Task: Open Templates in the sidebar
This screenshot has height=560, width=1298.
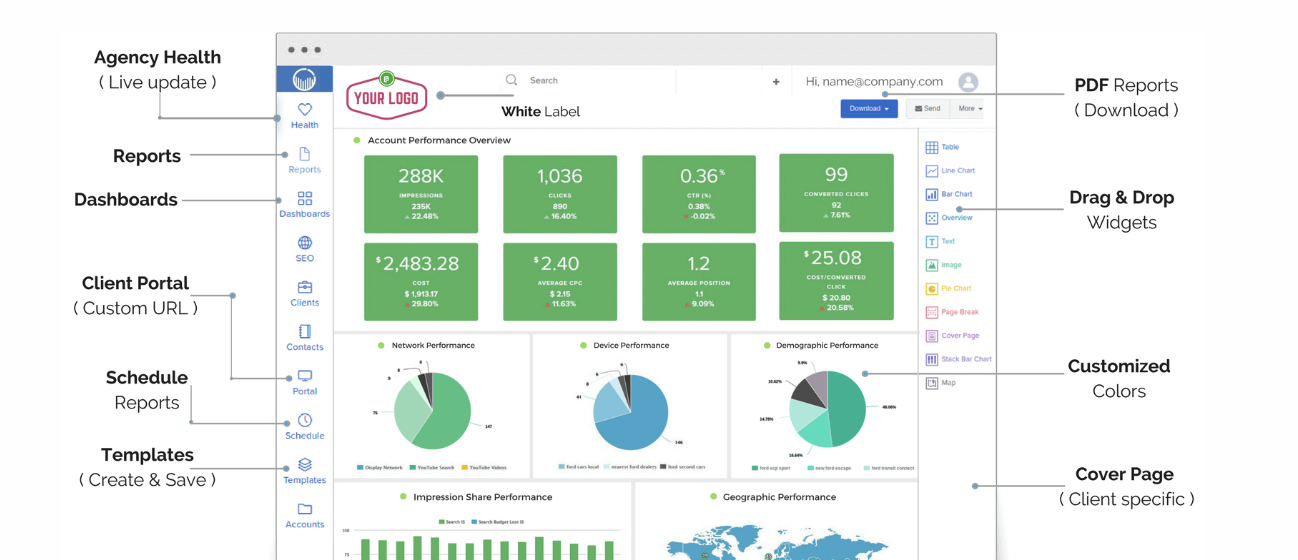Action: click(x=304, y=470)
